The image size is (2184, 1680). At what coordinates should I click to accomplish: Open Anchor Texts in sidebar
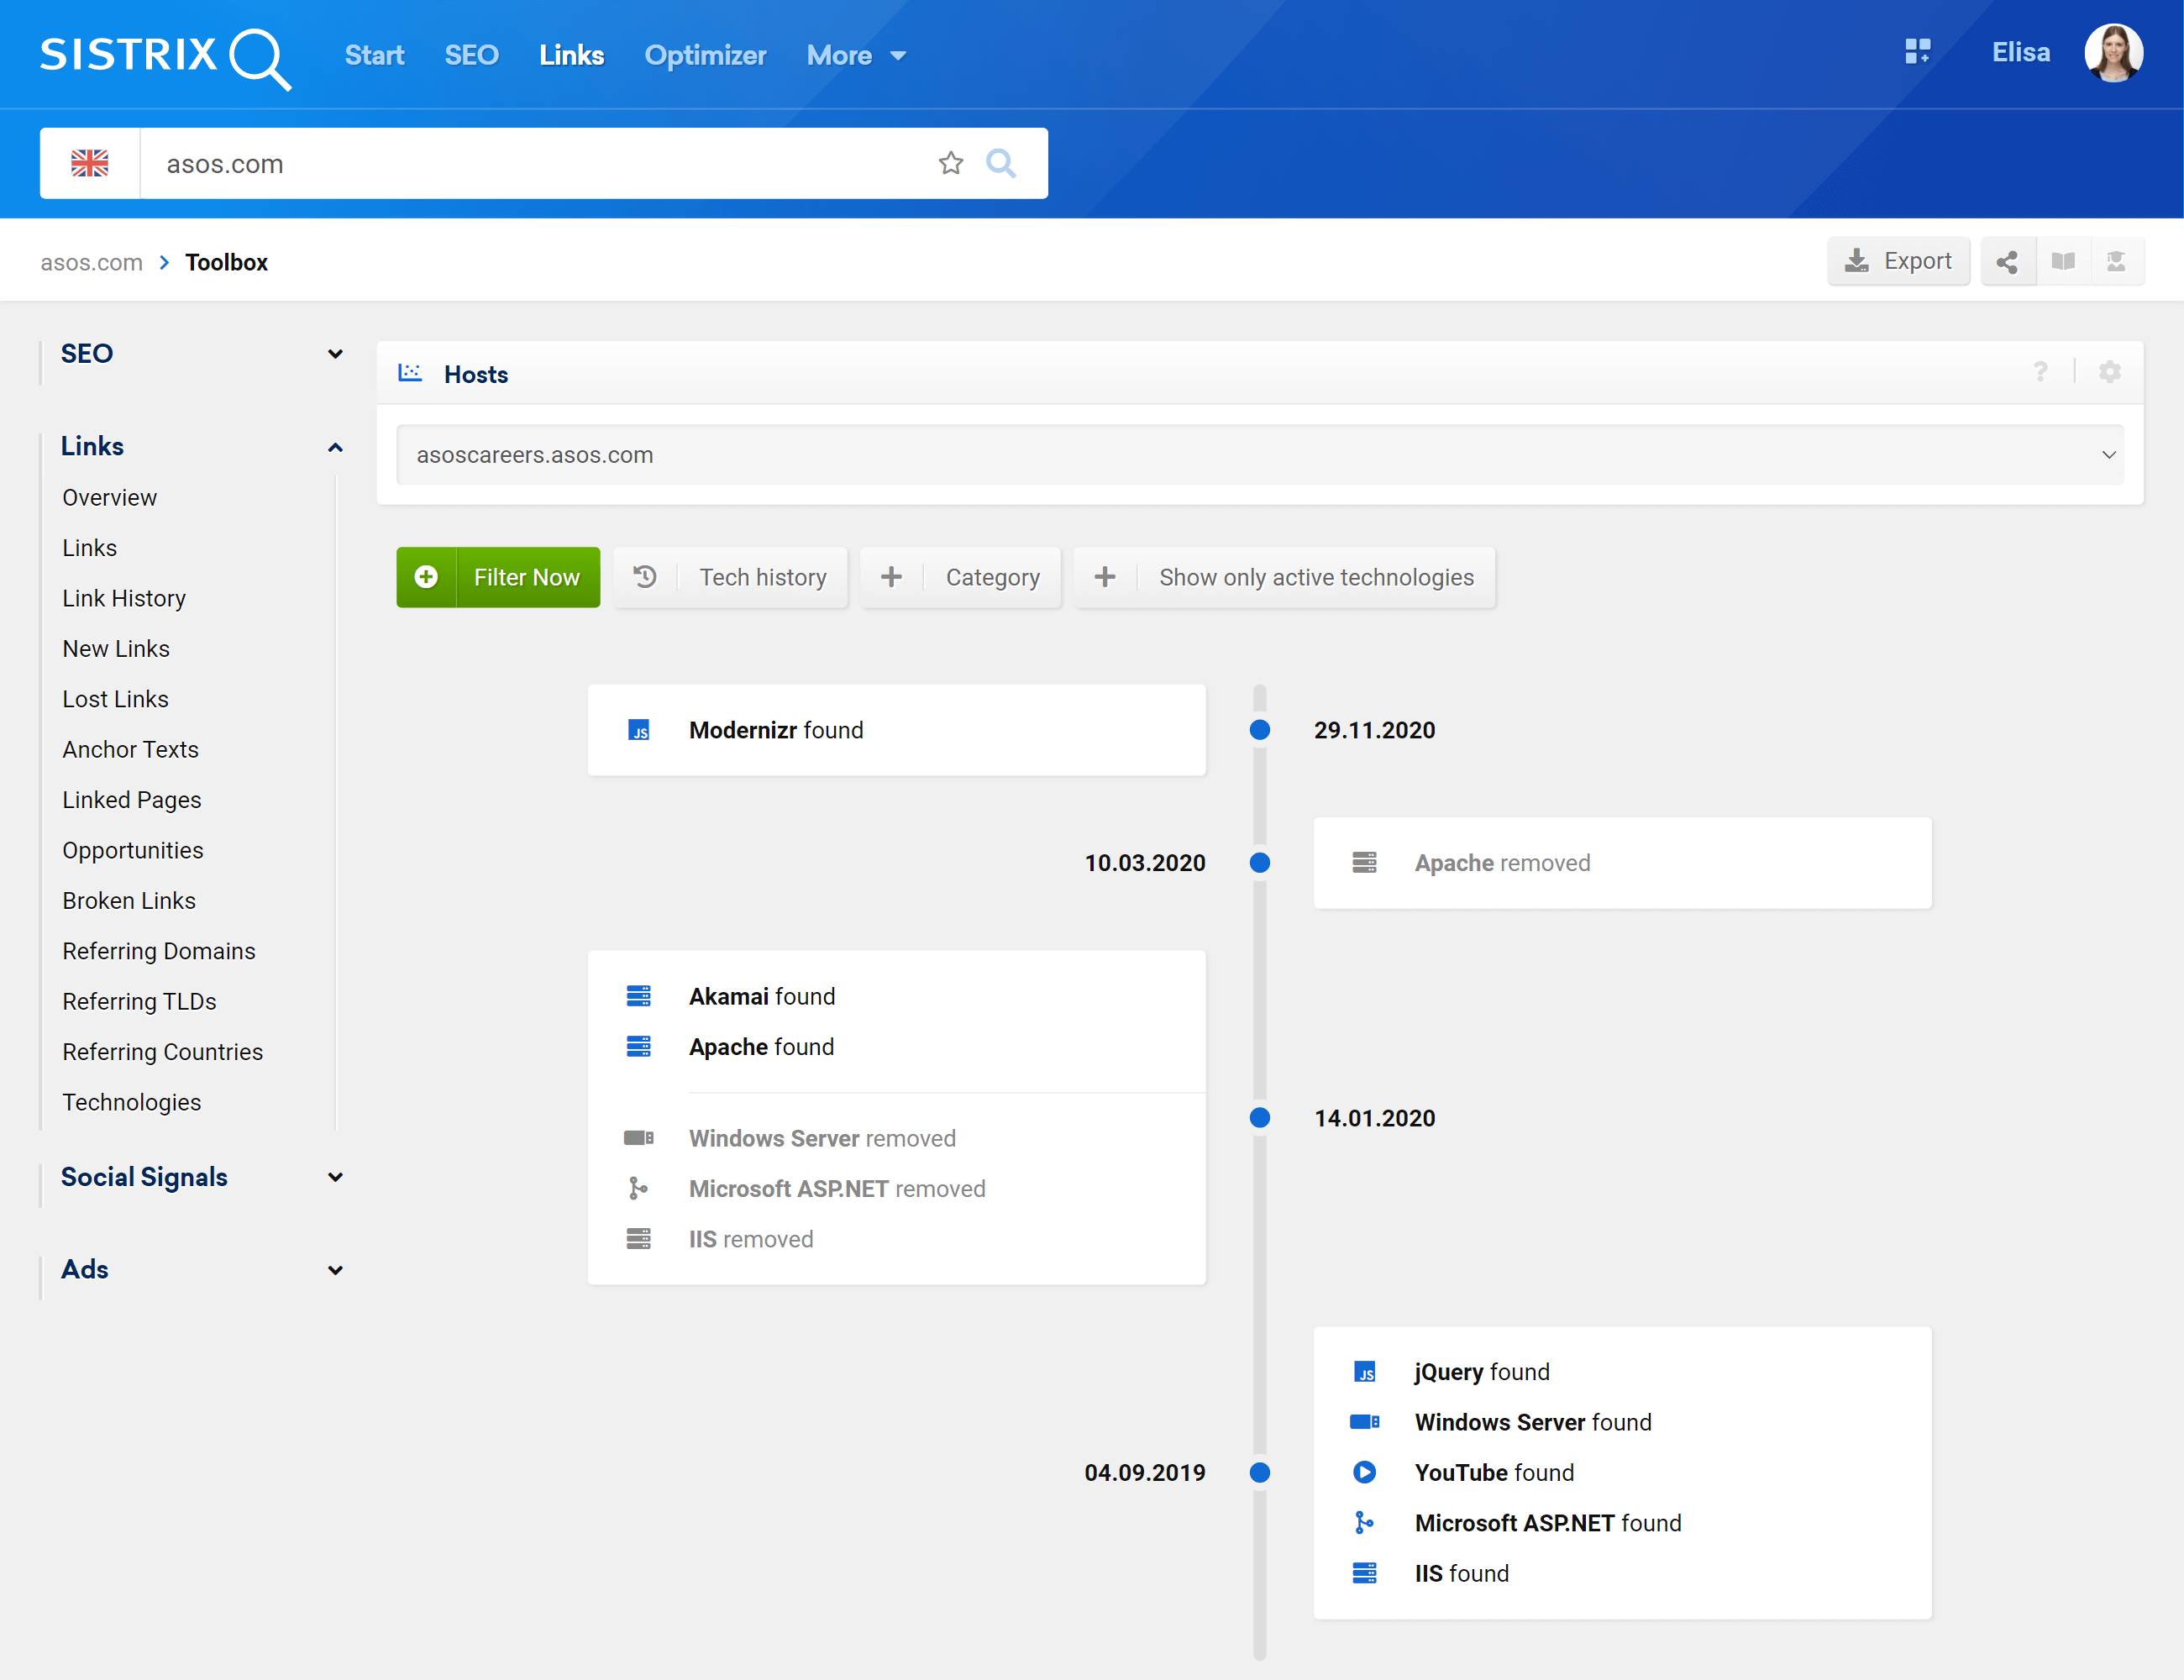tap(130, 750)
